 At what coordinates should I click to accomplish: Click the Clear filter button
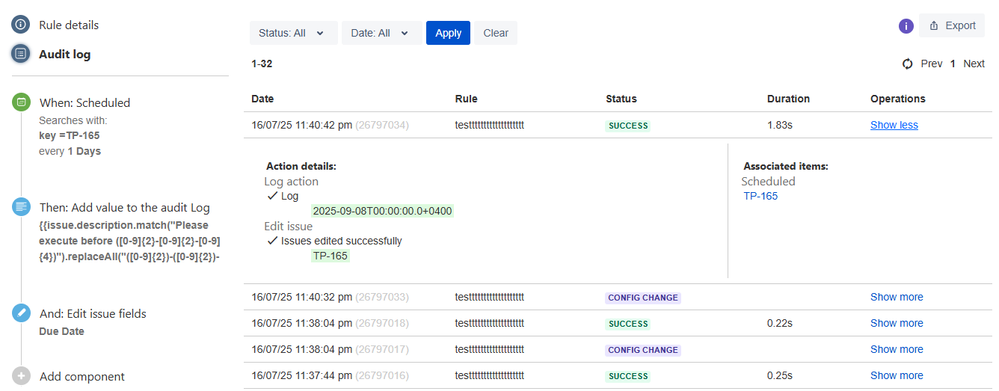coord(496,33)
